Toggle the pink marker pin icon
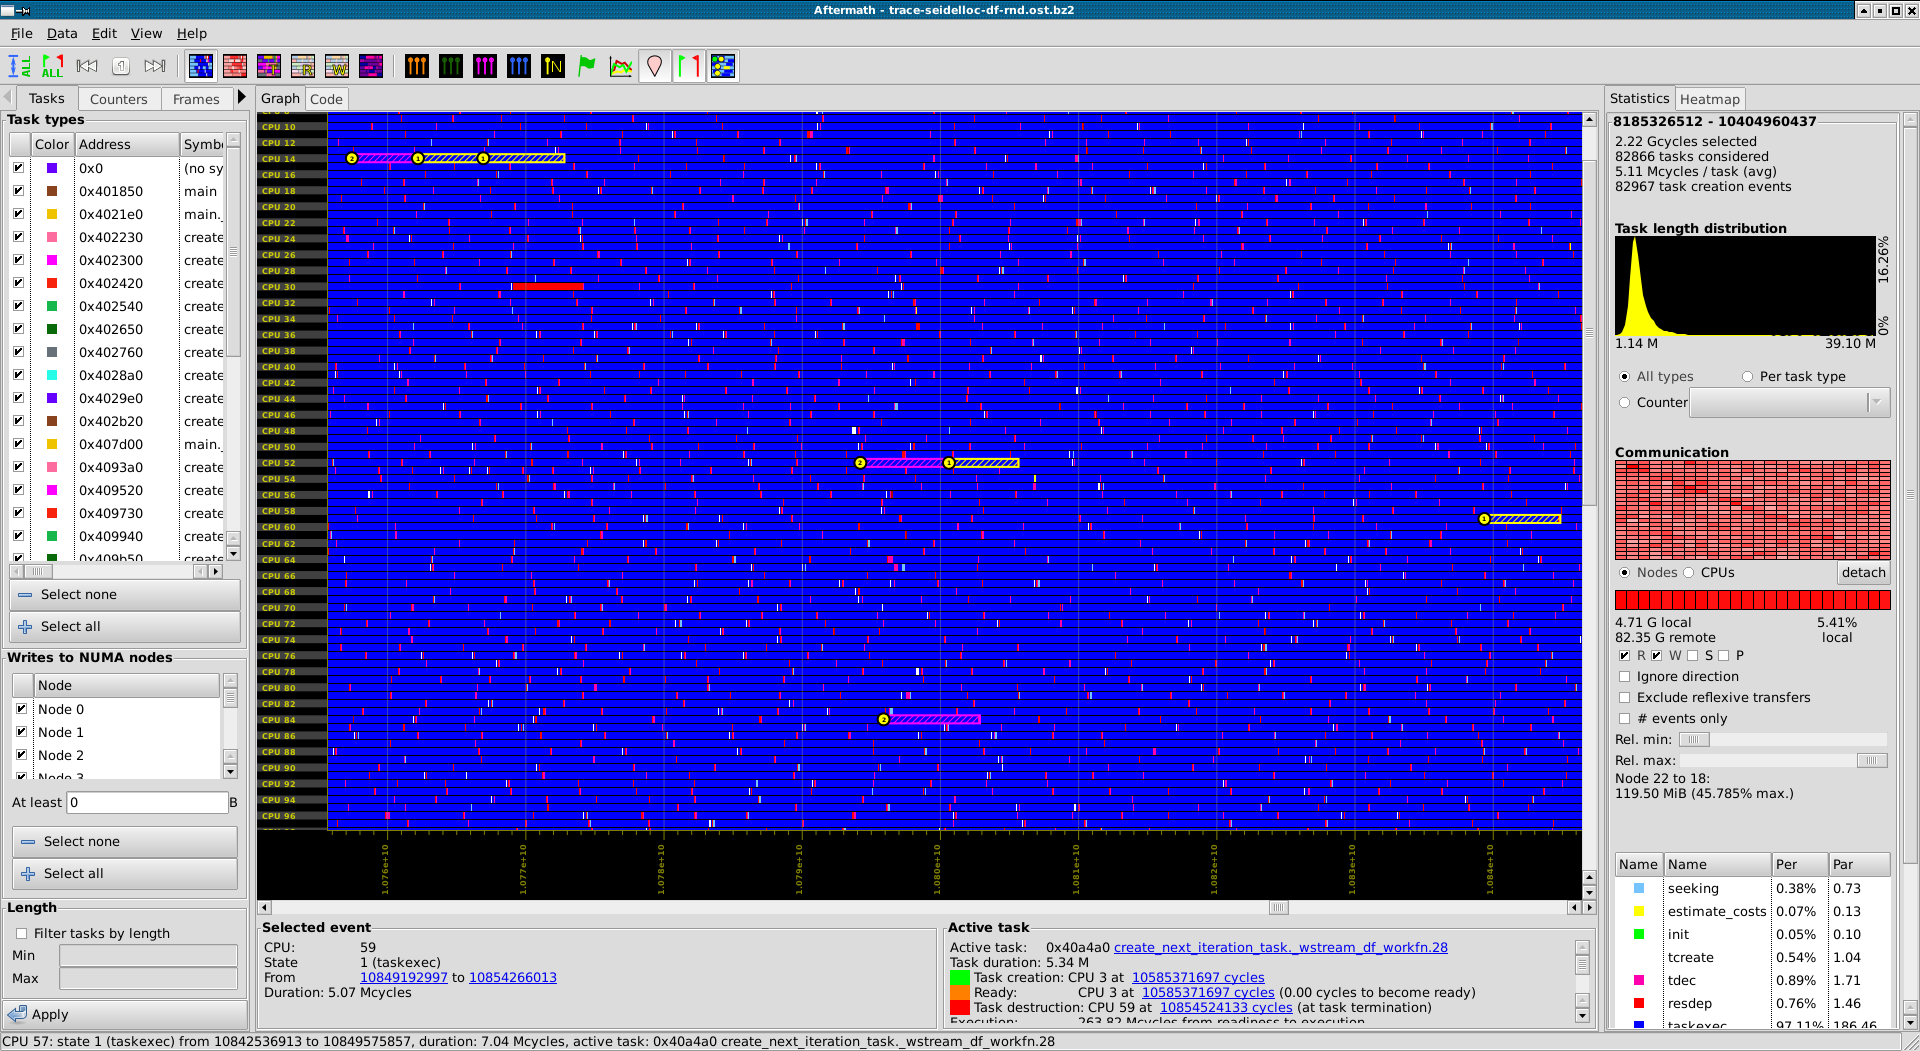The width and height of the screenshot is (1920, 1051). tap(655, 66)
